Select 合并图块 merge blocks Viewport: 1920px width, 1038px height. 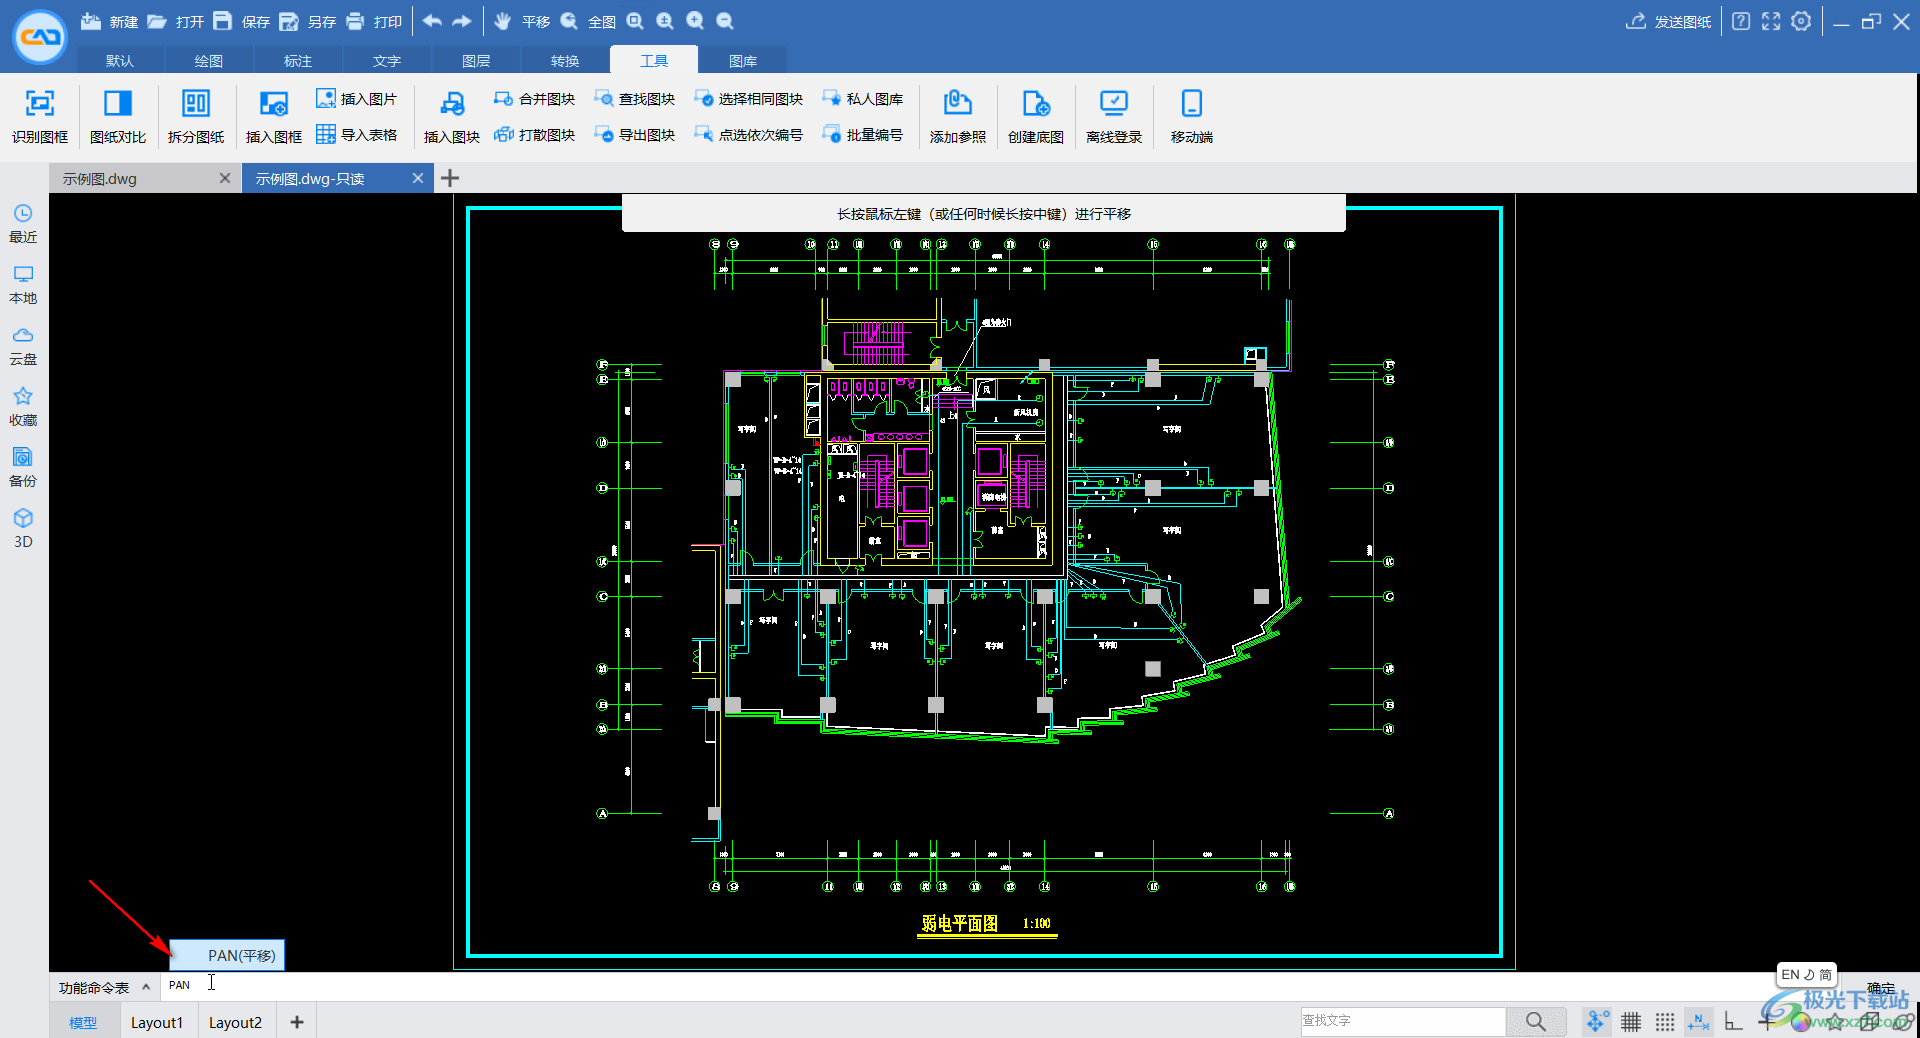tap(535, 99)
